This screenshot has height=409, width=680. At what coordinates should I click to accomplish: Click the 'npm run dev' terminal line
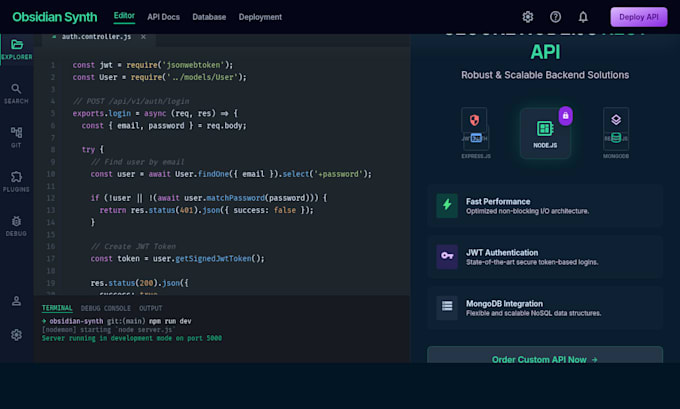tap(117, 321)
